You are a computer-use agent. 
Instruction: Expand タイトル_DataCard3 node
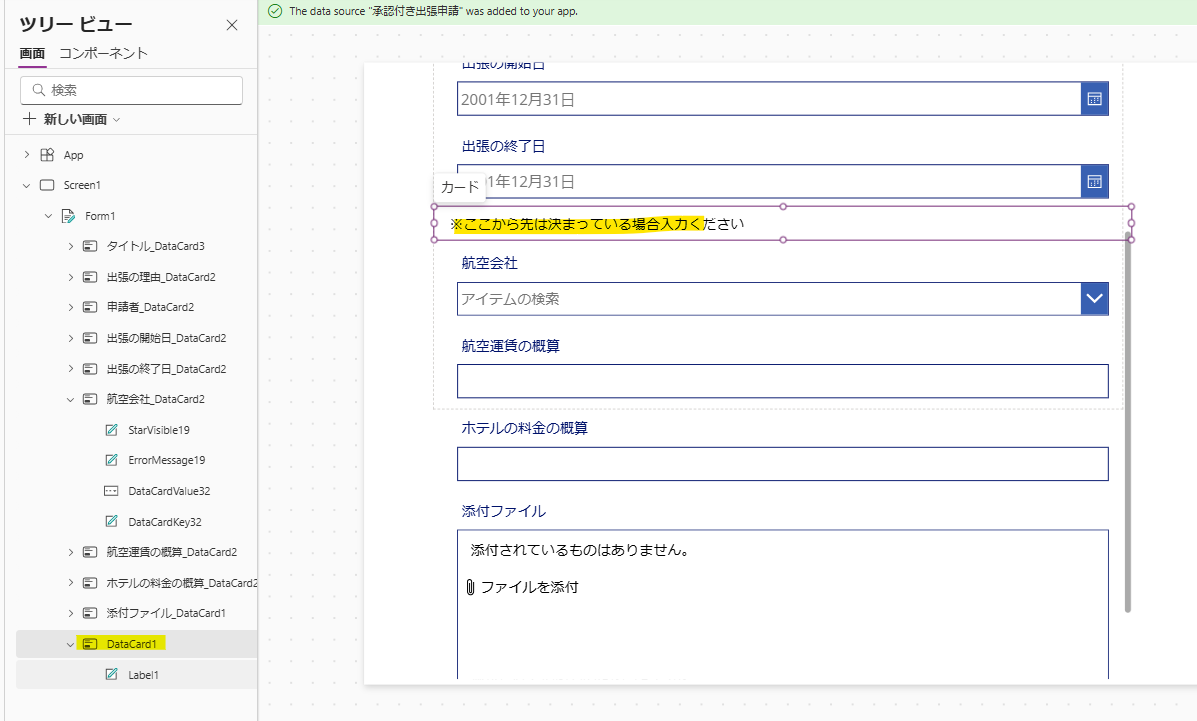click(x=70, y=246)
